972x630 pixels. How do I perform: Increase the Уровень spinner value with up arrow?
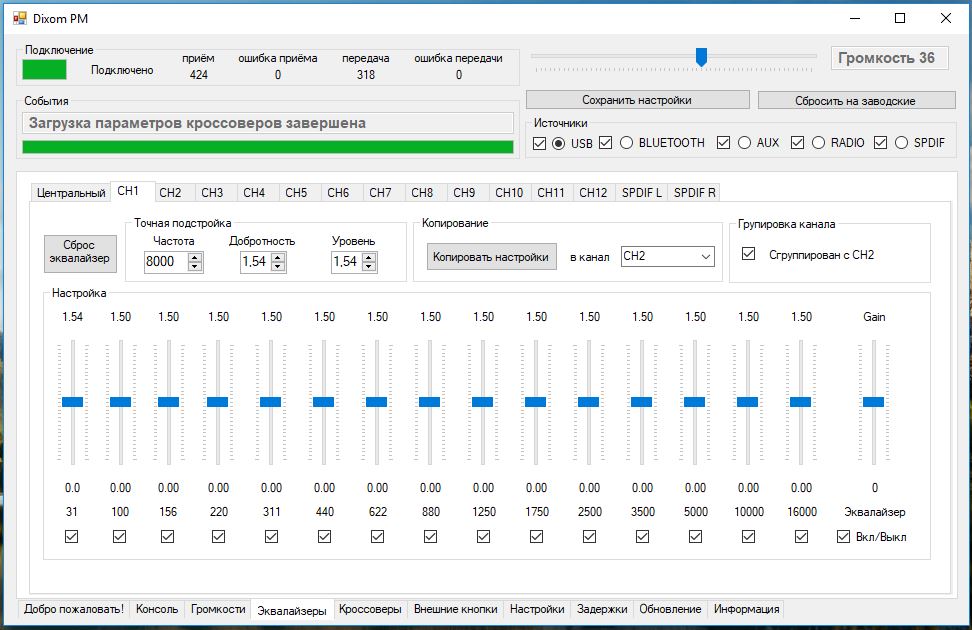370,257
